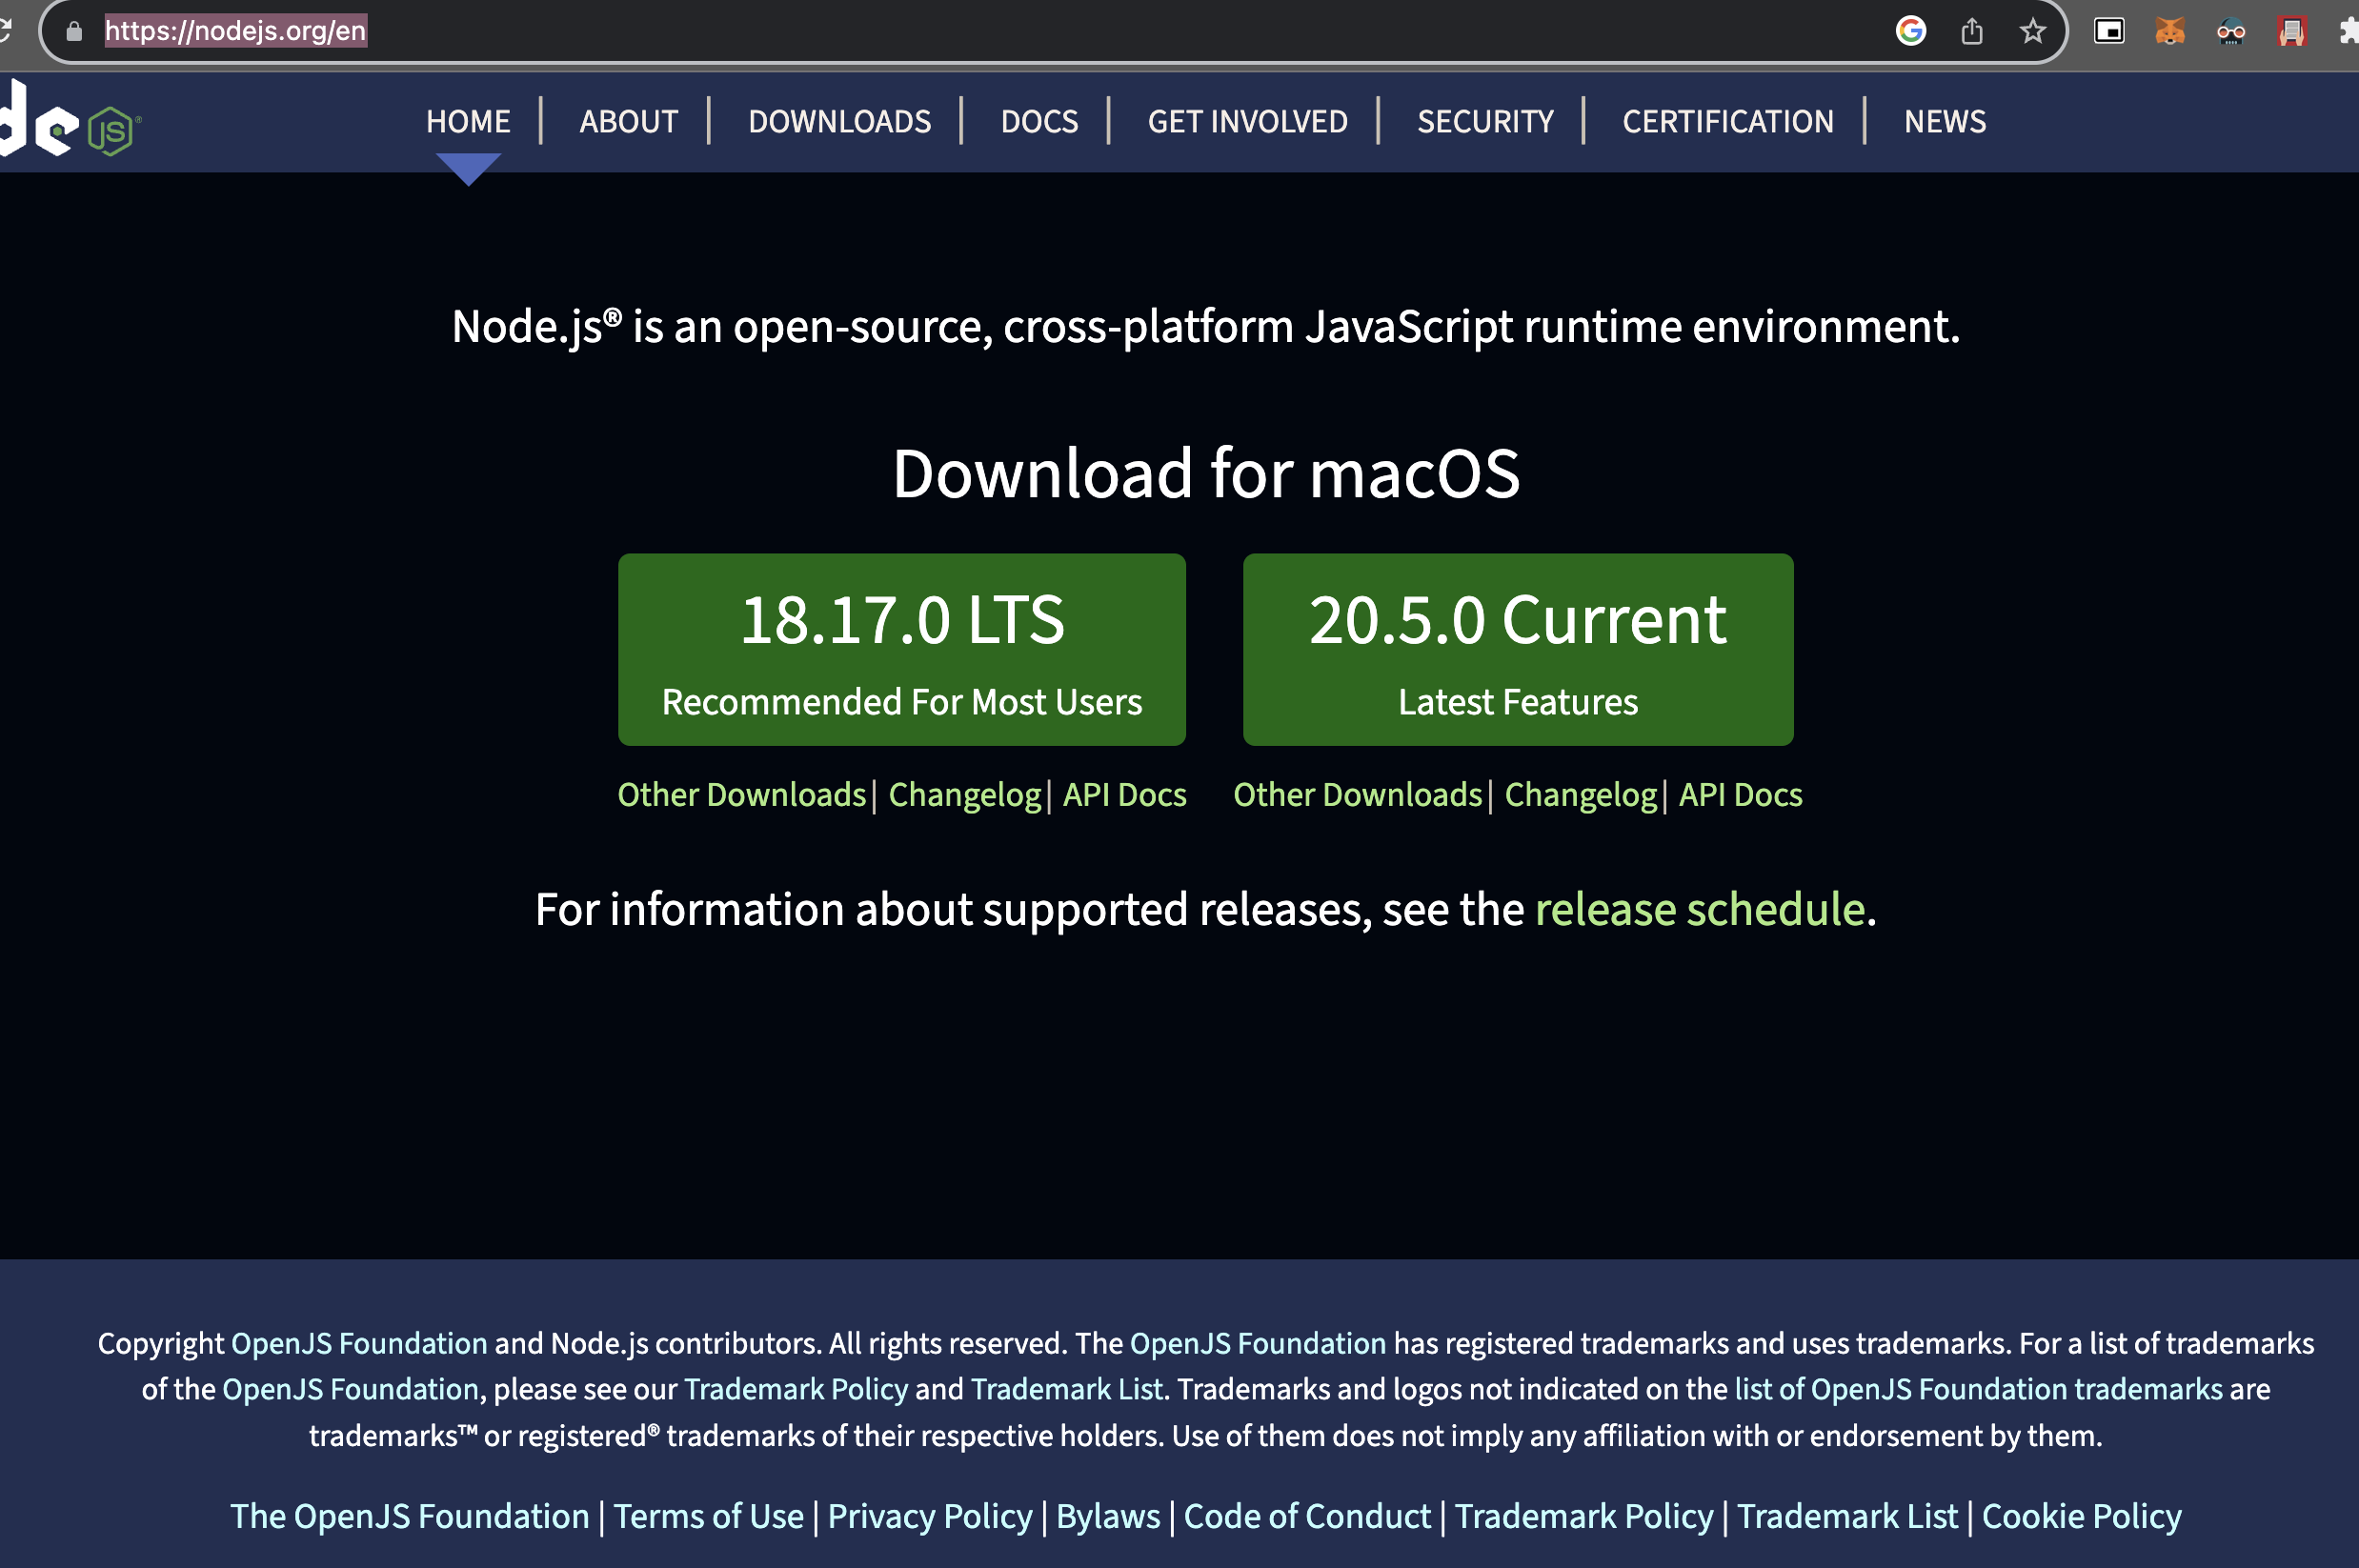Screen dimensions: 2359x1568
Task: Open Terms of Use
Action: (x=708, y=1517)
